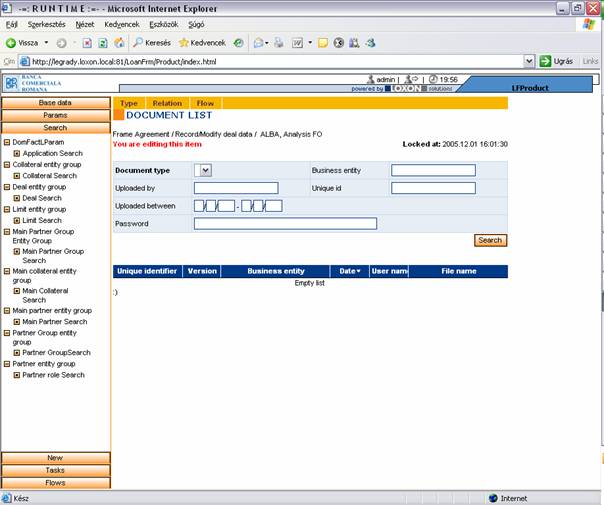Screen dimensions: 604x505
Task: Click the Unique id input field
Action: click(x=433, y=188)
